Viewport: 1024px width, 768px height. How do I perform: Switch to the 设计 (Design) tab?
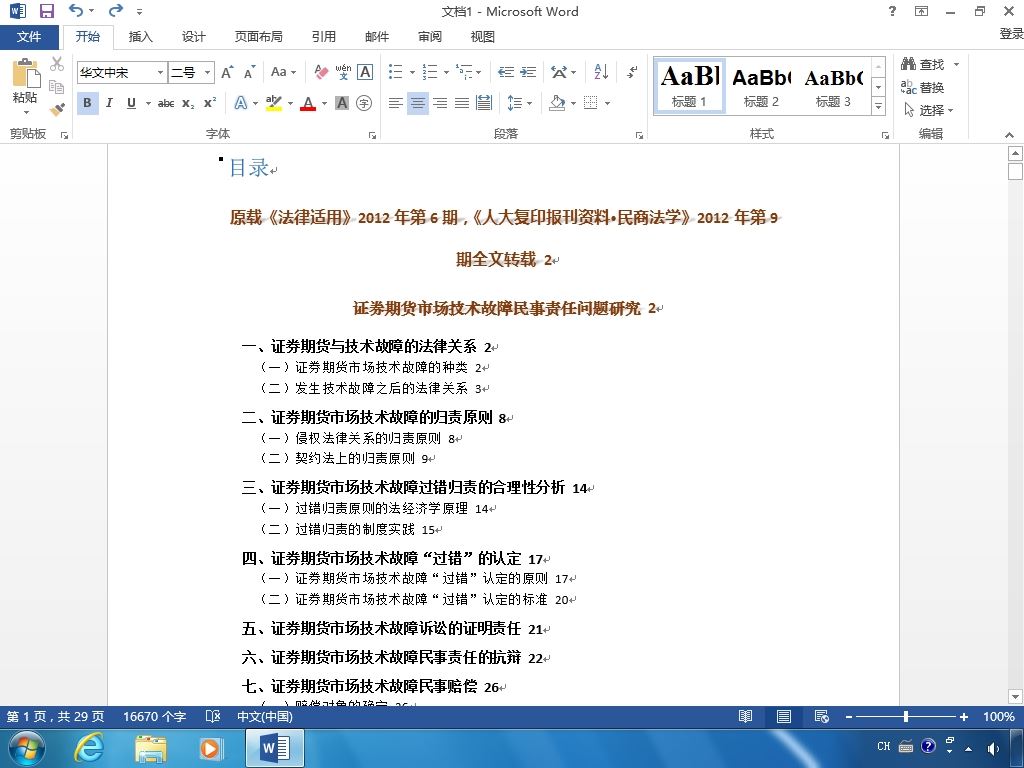(193, 37)
